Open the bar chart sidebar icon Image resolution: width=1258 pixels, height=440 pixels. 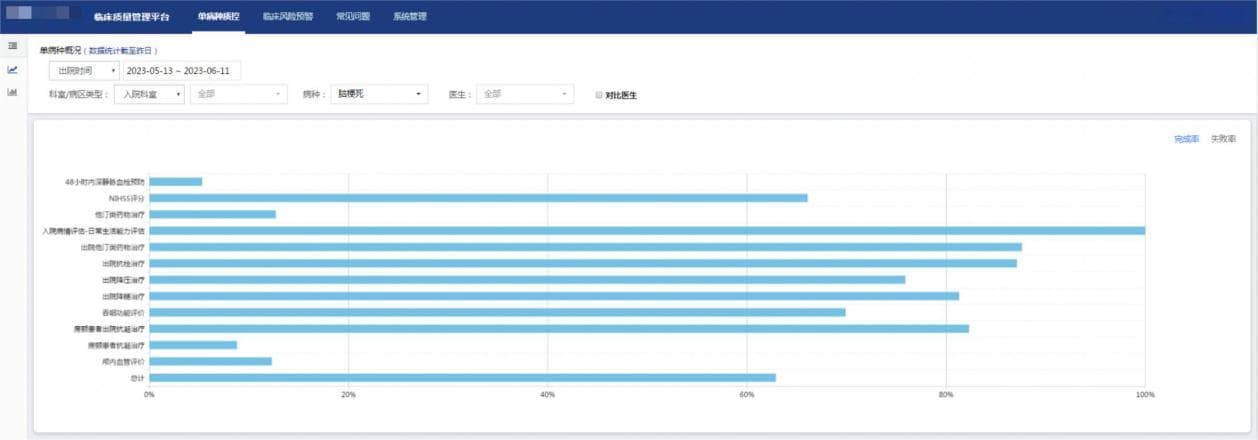click(12, 92)
